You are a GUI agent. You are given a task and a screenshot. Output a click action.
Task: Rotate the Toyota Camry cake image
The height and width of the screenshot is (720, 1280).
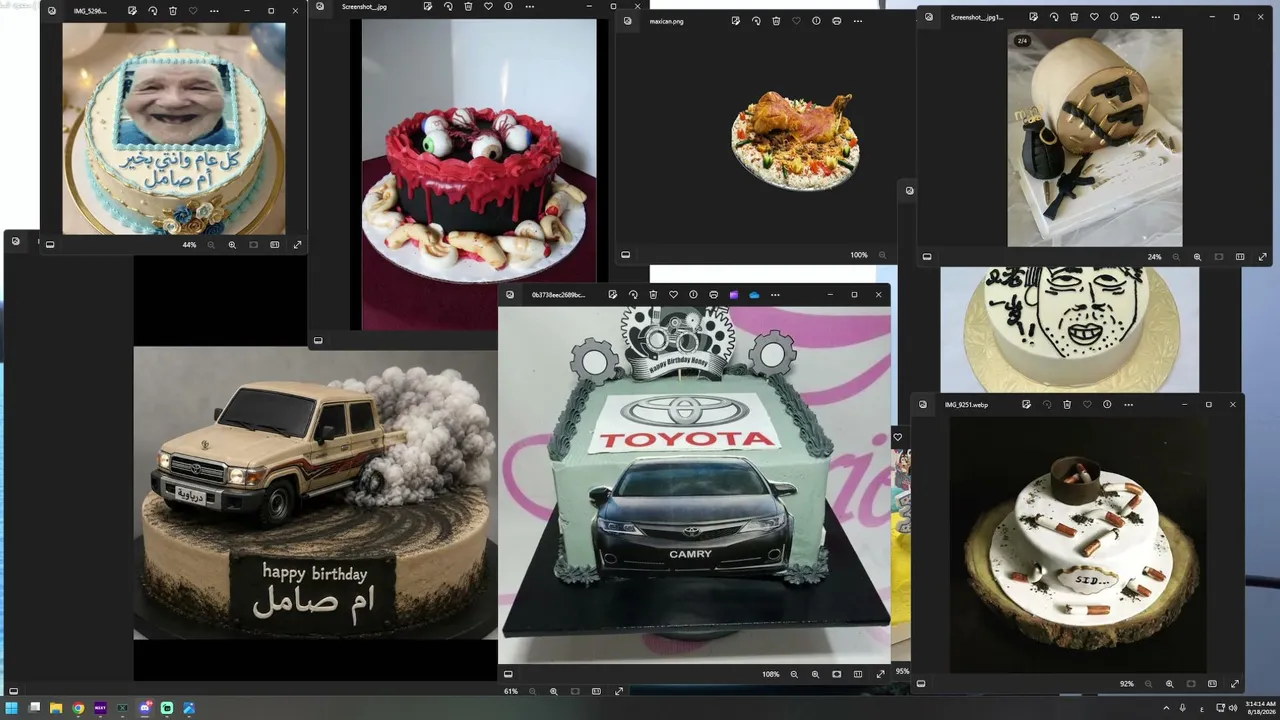pos(633,295)
